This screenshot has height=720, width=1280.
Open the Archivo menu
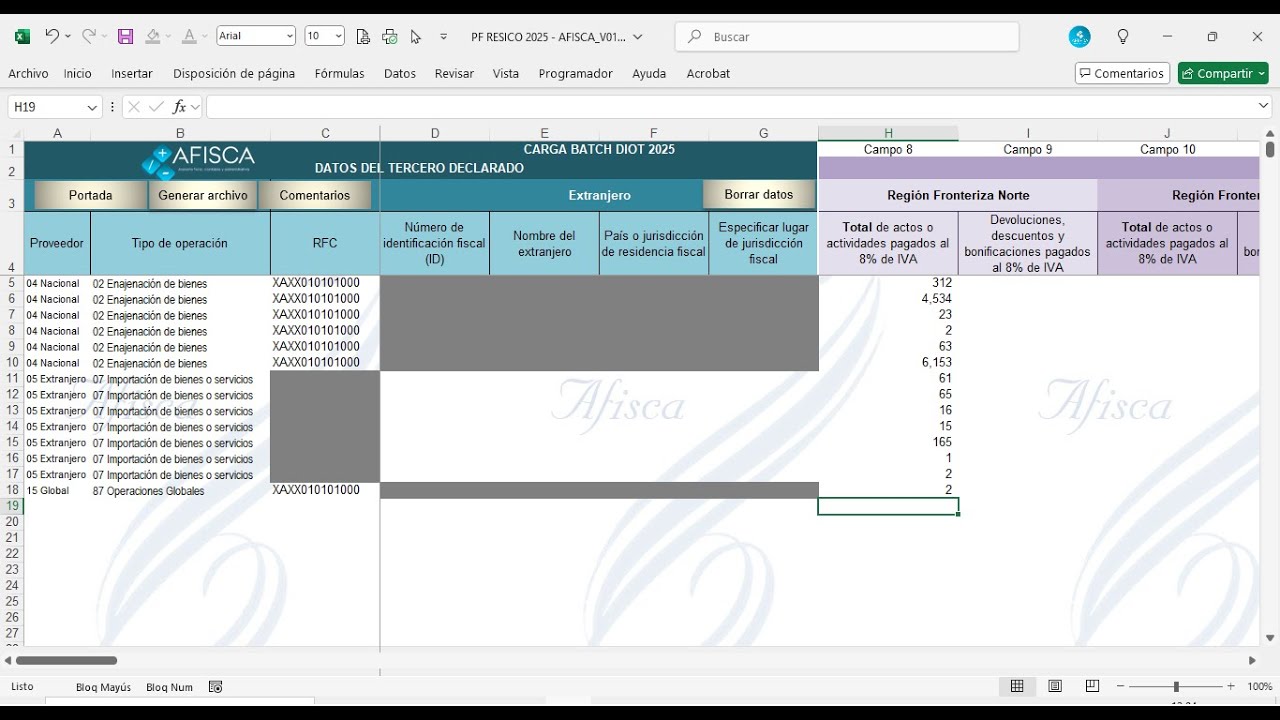[x=28, y=73]
